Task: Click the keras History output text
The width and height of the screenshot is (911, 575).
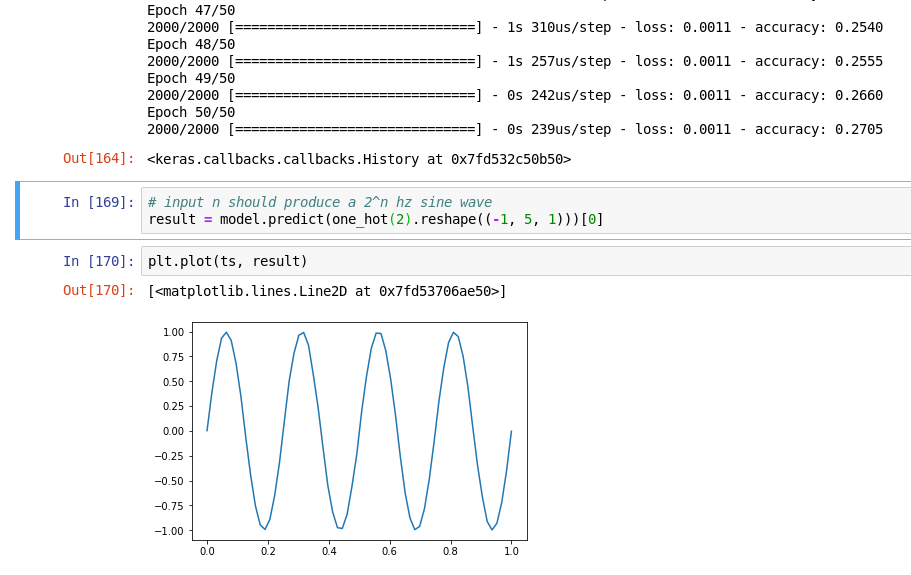Action: click(359, 159)
